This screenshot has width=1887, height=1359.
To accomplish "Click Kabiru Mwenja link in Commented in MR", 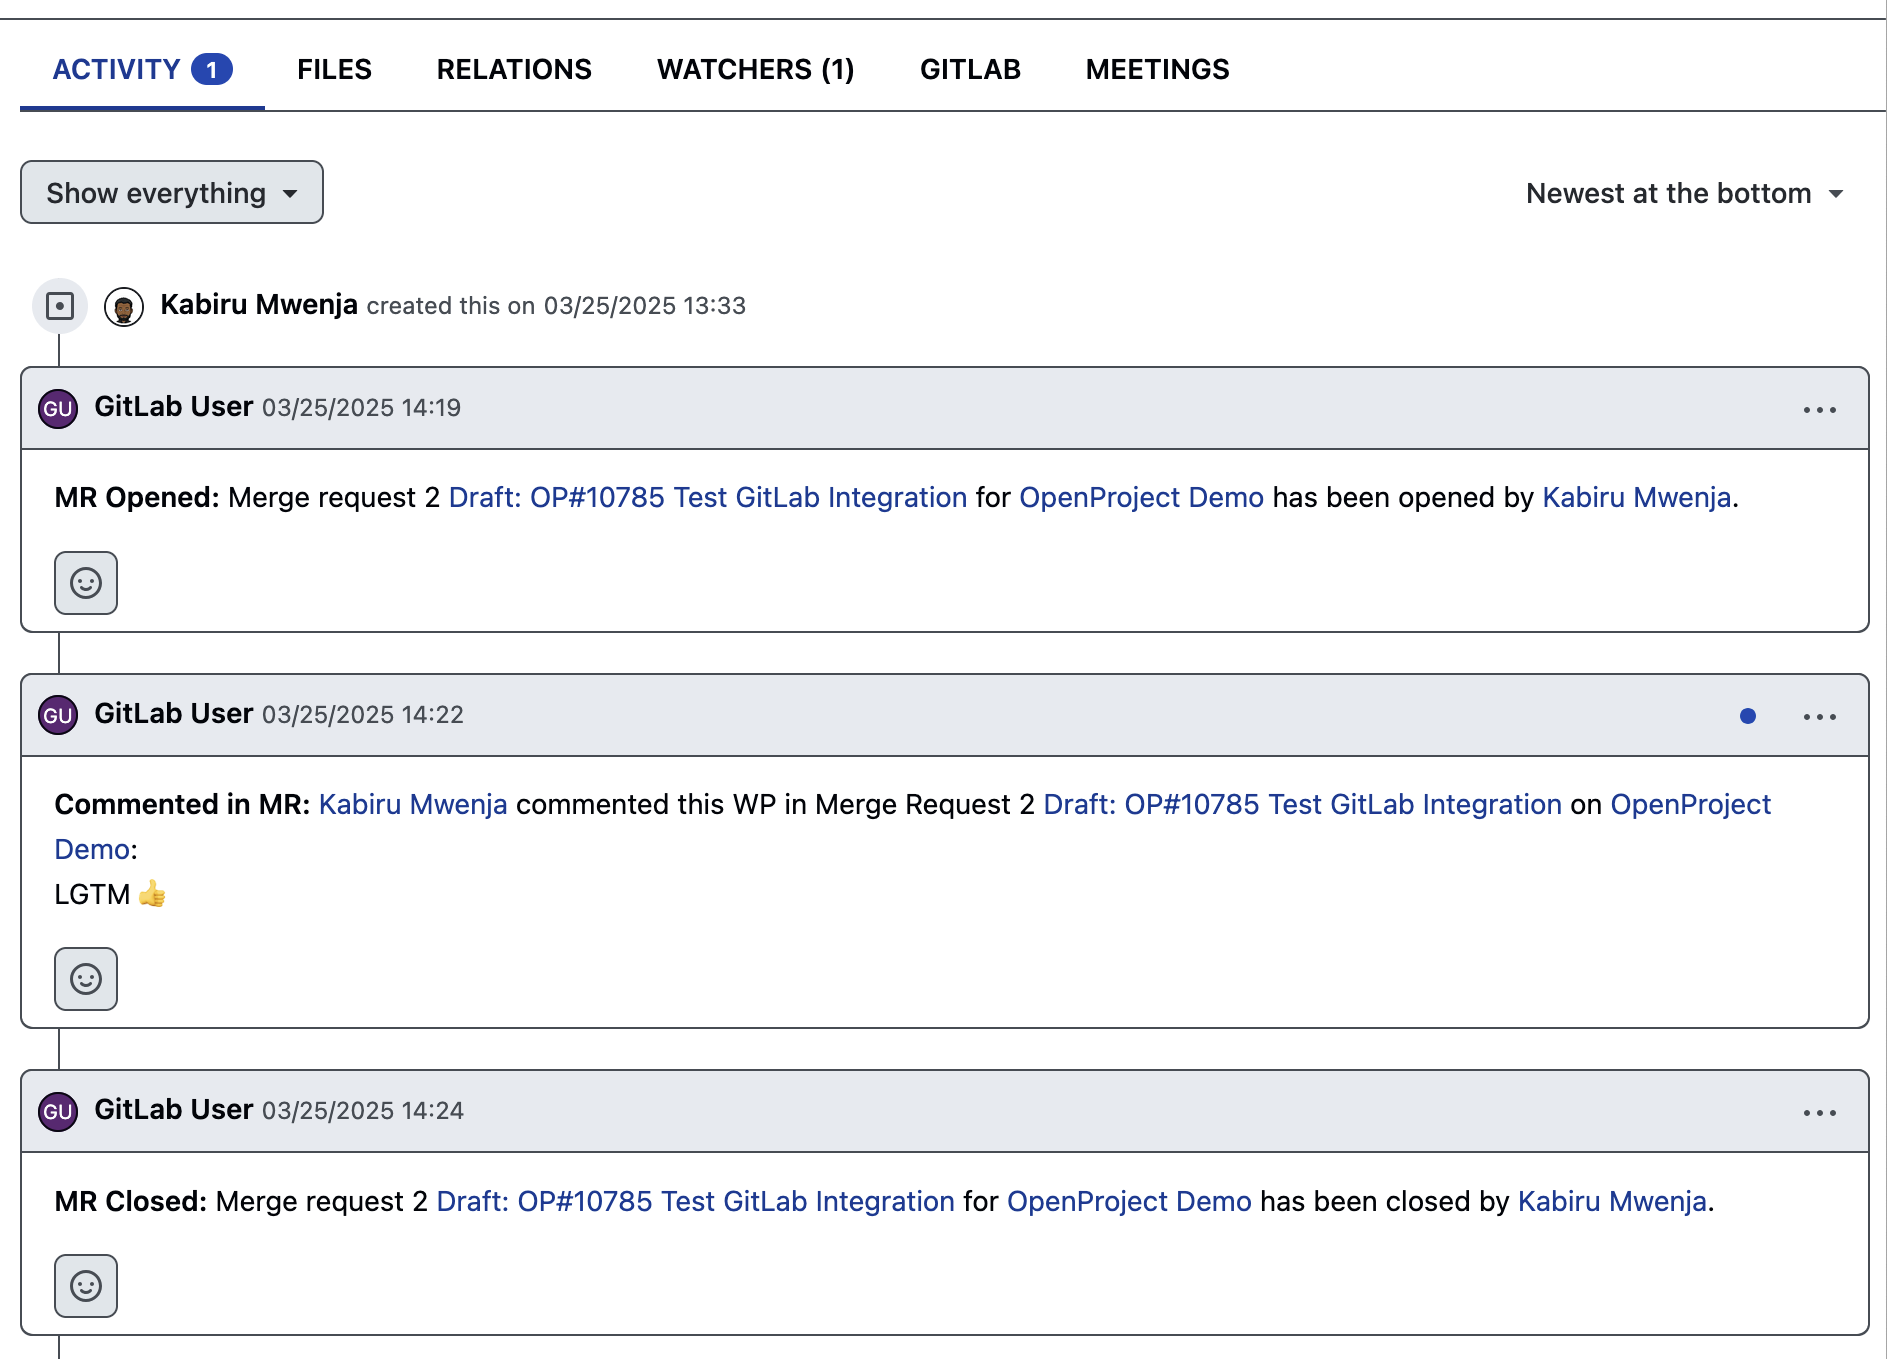I will pyautogui.click(x=412, y=804).
